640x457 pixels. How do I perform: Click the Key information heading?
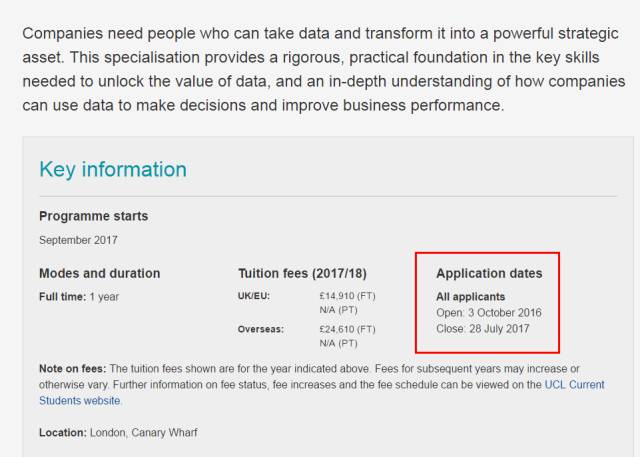pos(113,169)
